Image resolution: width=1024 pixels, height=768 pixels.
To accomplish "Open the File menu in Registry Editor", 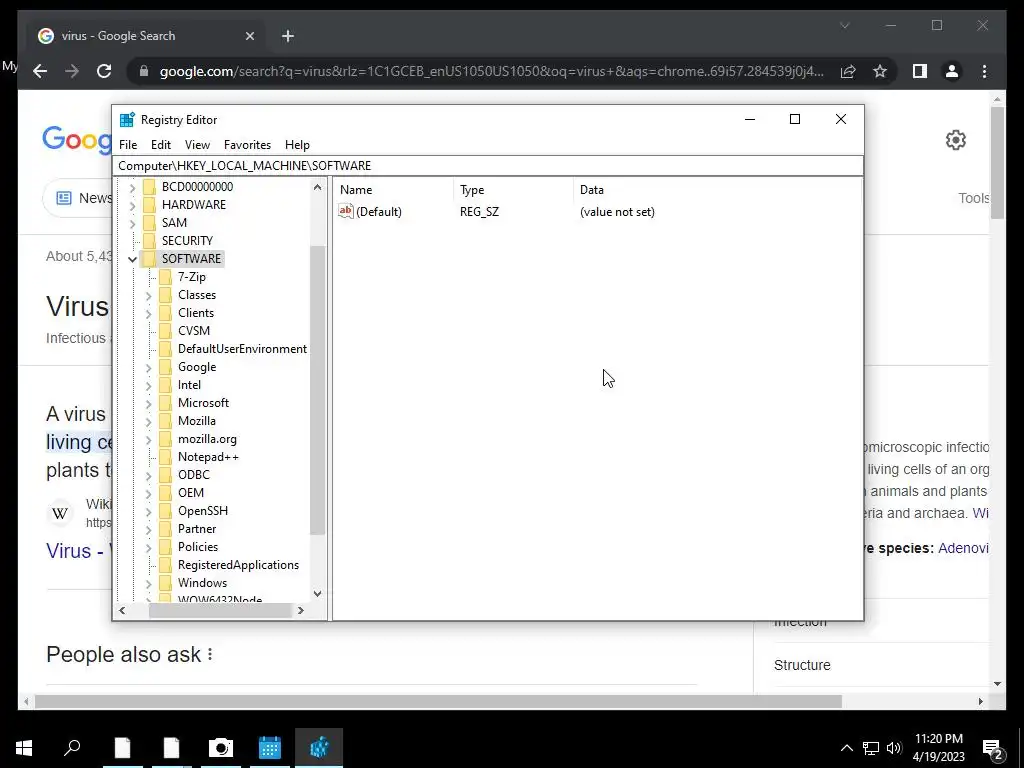I will (x=128, y=145).
